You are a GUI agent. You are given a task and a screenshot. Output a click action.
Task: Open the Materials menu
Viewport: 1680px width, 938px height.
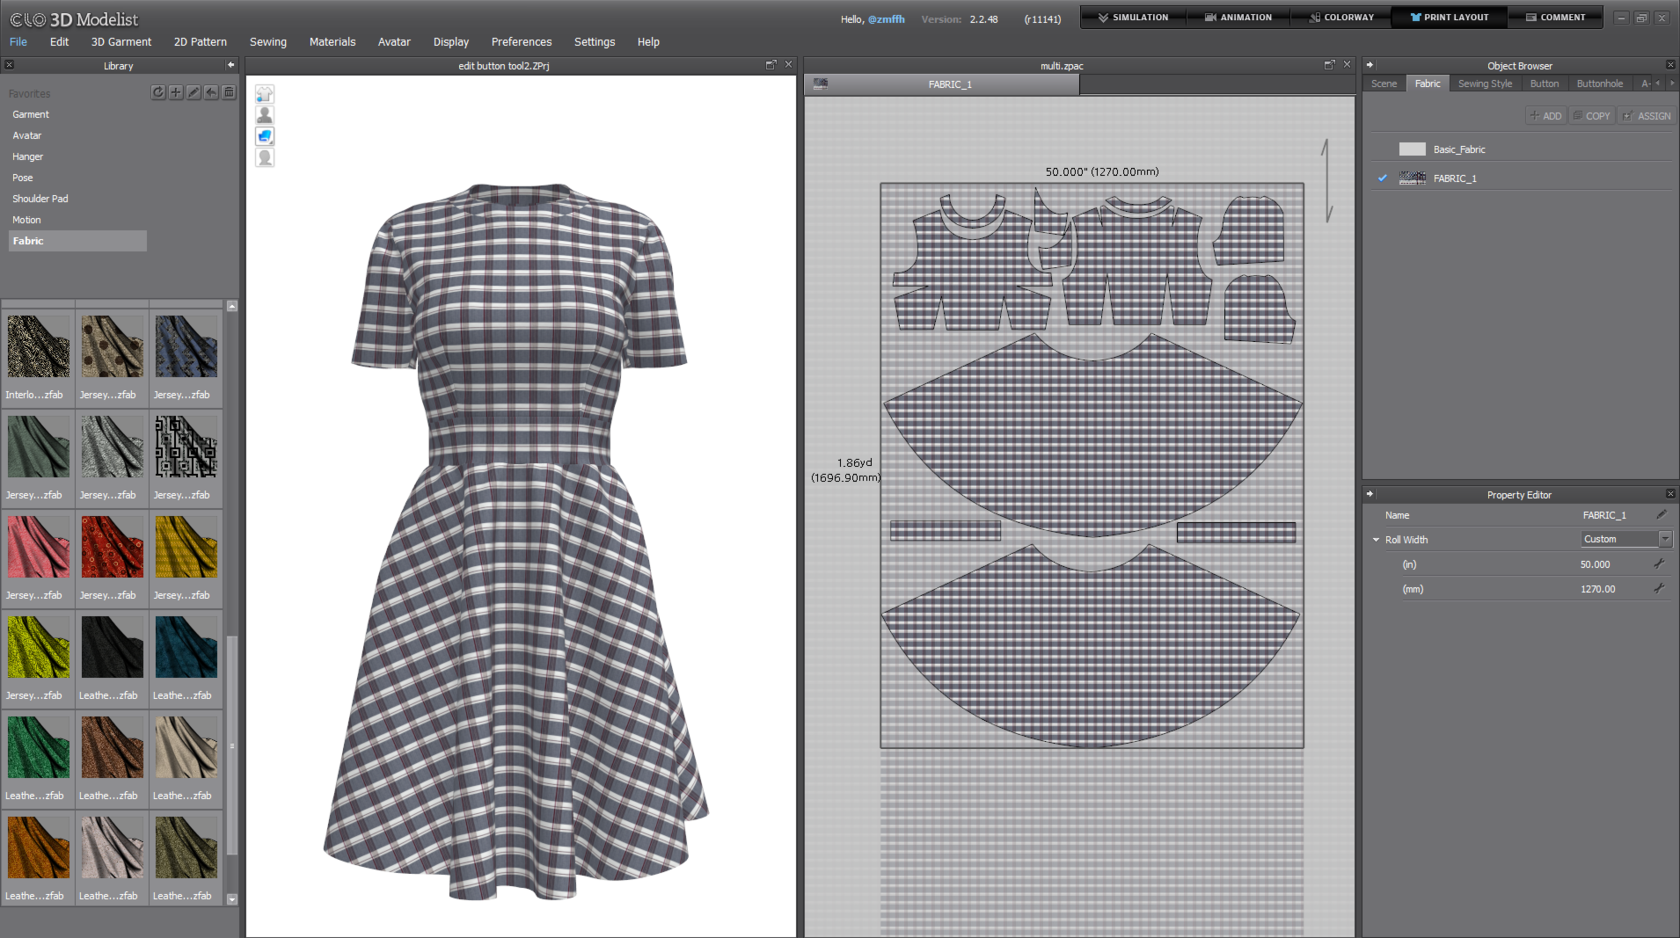[x=332, y=42]
